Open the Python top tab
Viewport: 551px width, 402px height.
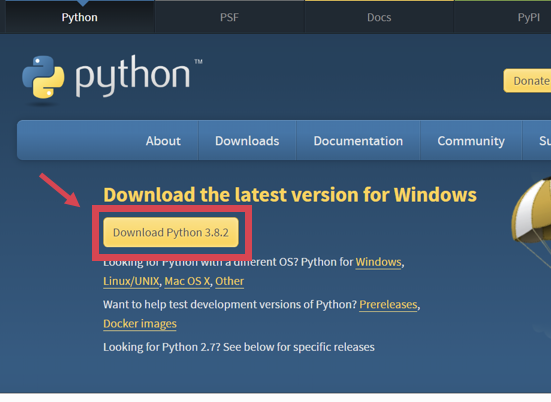coord(79,17)
